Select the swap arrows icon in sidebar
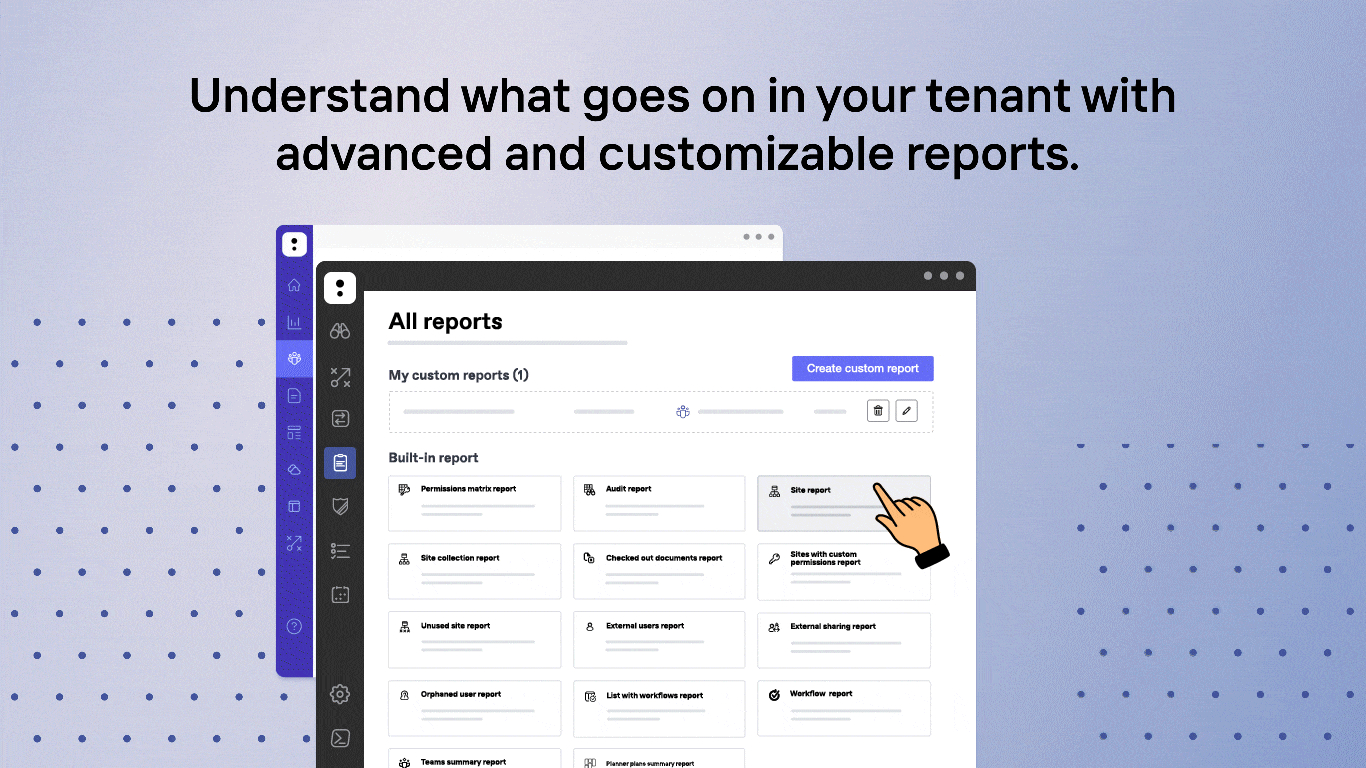This screenshot has height=768, width=1366. point(340,418)
